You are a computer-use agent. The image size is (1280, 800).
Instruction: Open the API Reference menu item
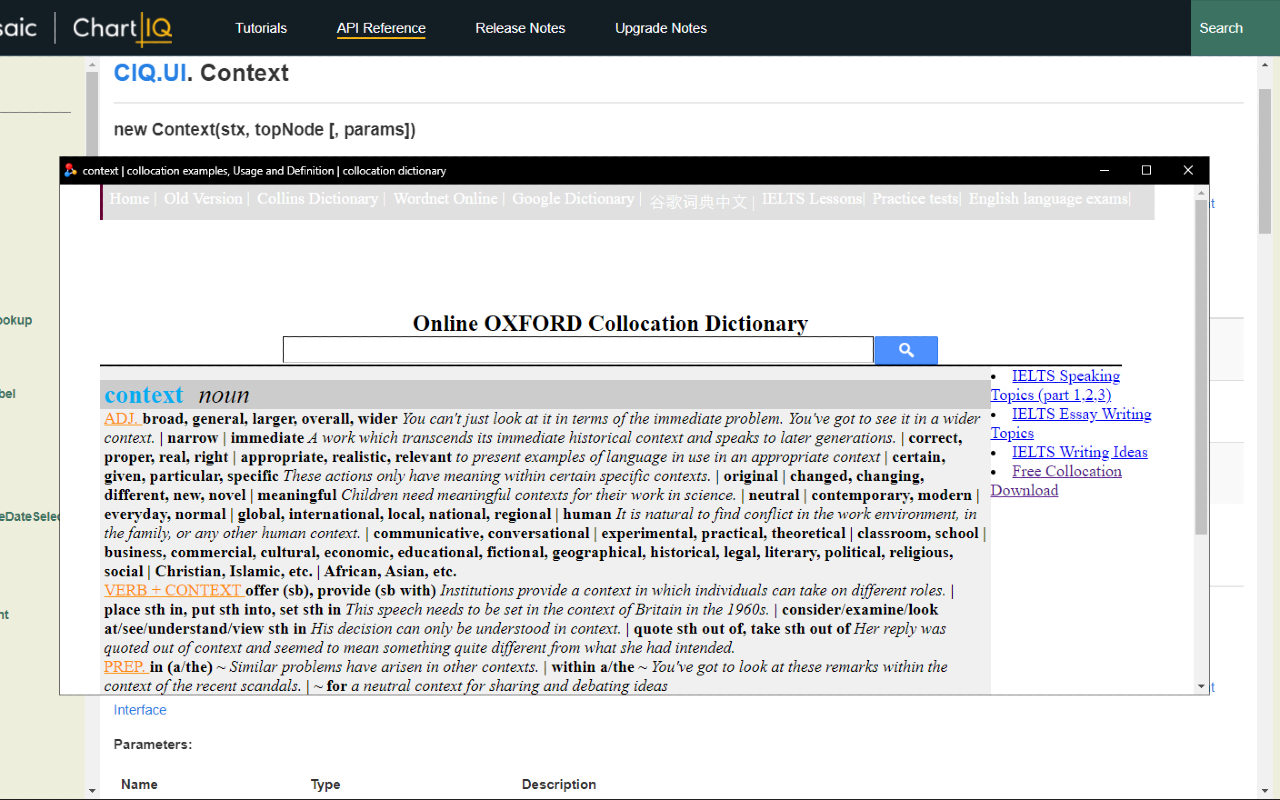(x=381, y=28)
